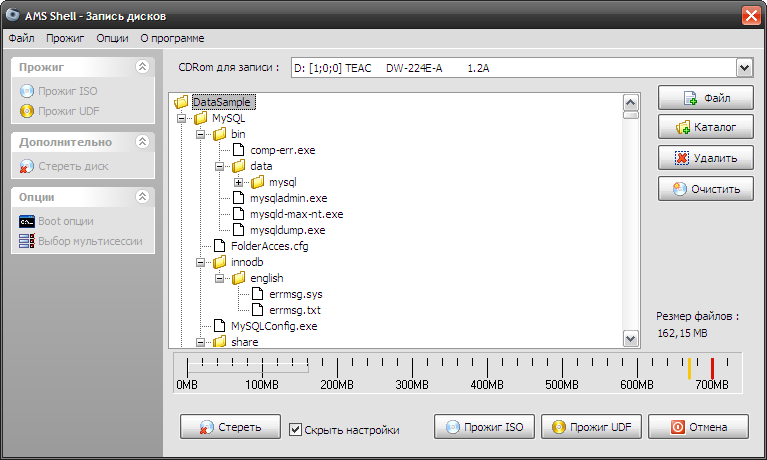Open the О программе menu

(172, 38)
